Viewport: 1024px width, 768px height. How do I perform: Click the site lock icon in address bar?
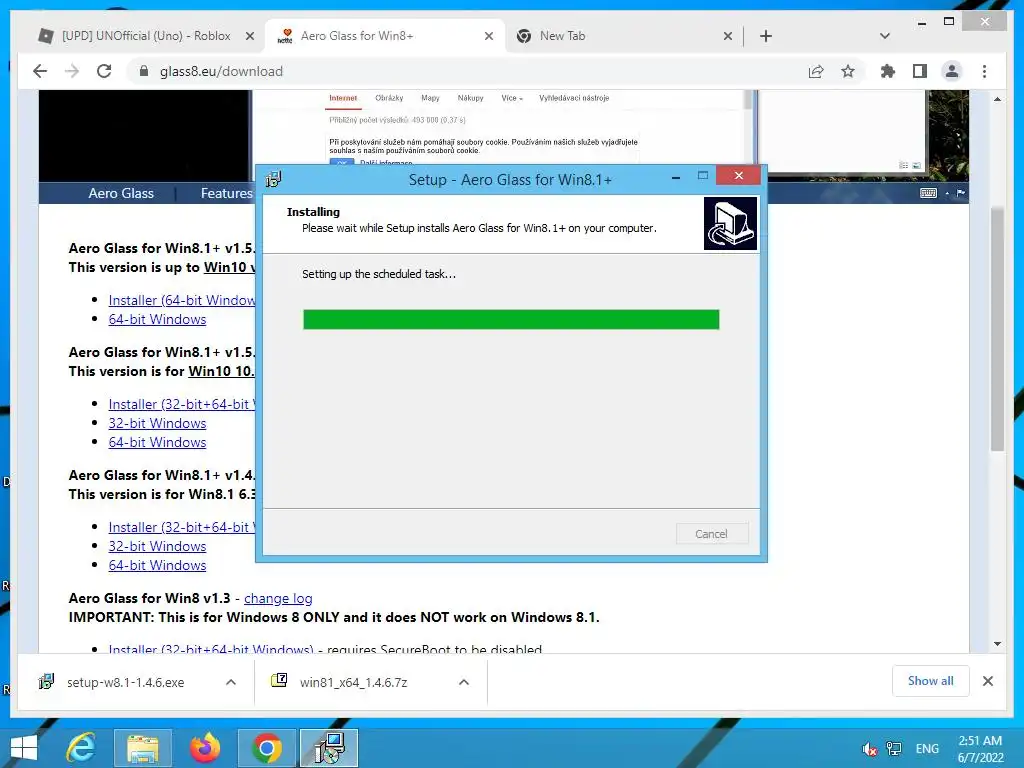[144, 71]
